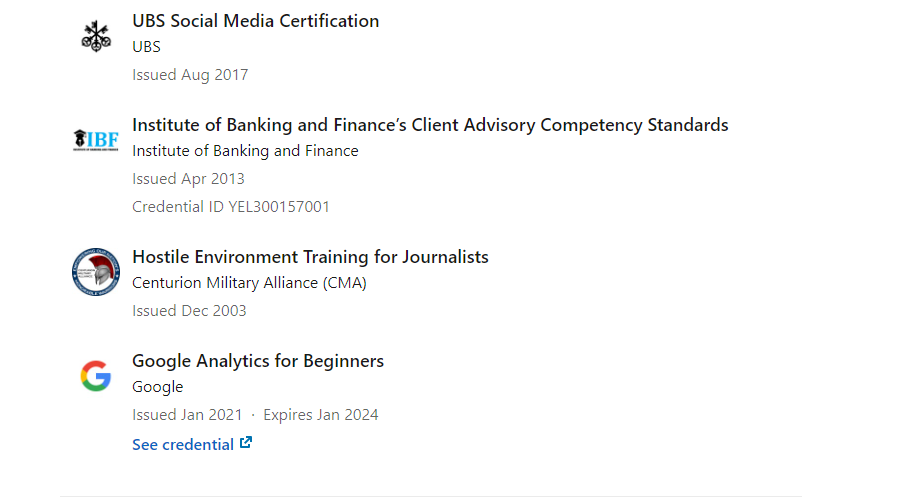Click the UBS three-keys logo icon
Screen dimensions: 897x500
(96, 36)
